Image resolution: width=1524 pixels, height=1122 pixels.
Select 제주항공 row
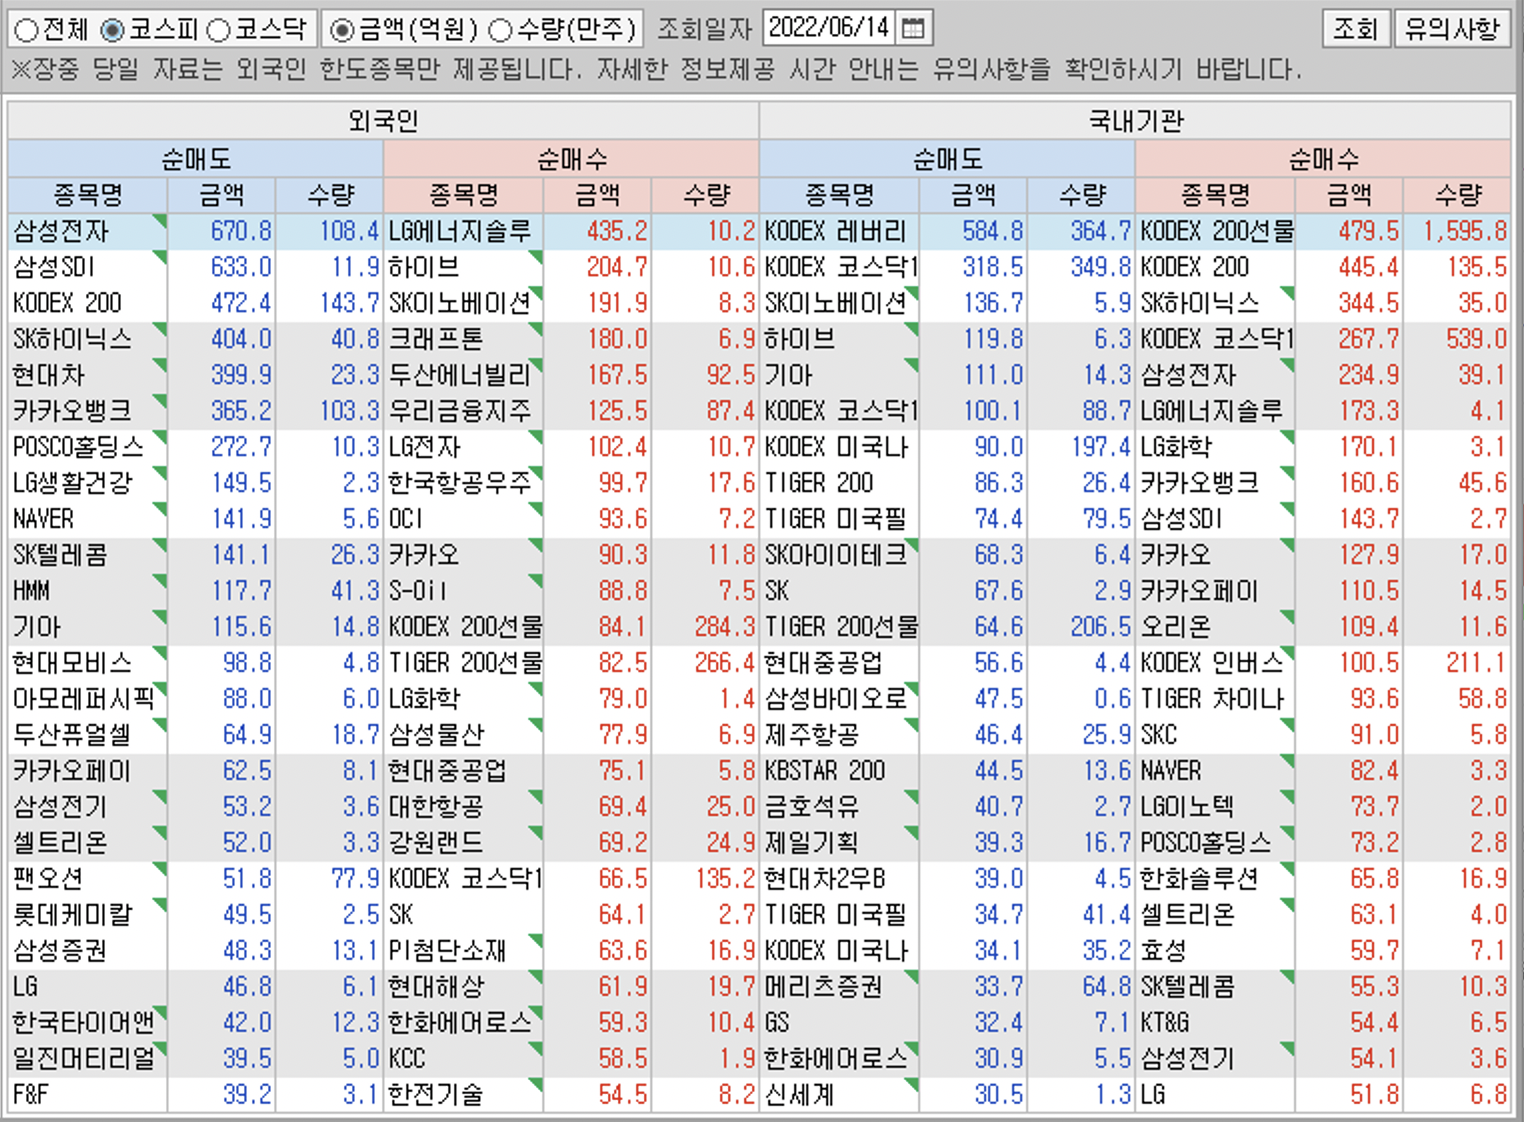(839, 735)
